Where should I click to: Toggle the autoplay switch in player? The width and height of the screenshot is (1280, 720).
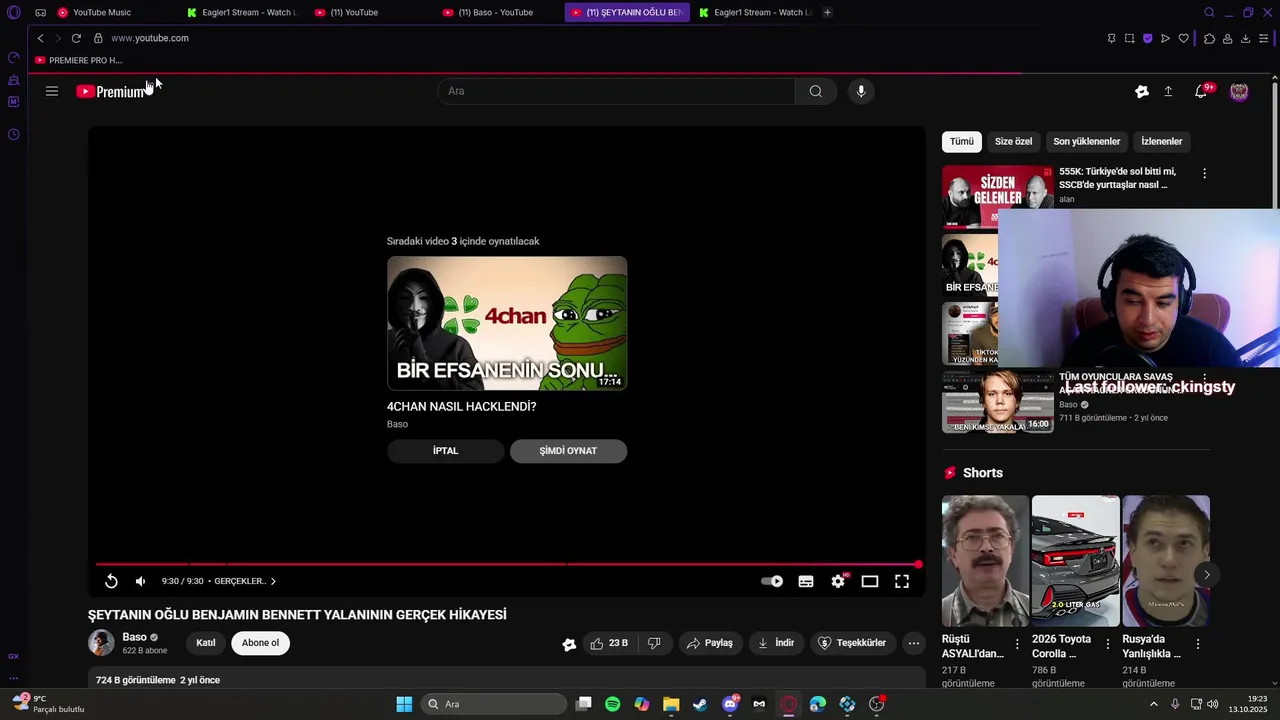[772, 581]
